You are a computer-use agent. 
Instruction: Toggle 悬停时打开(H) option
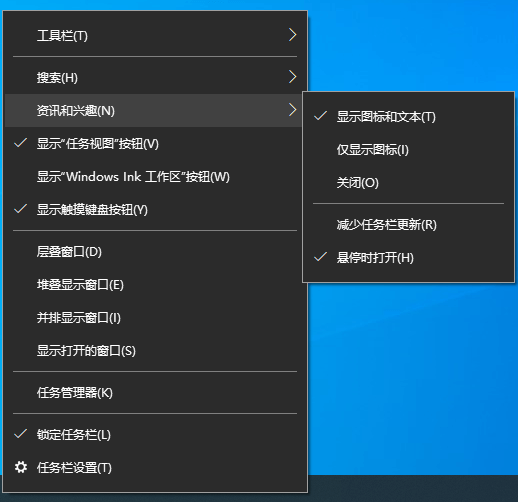pyautogui.click(x=408, y=258)
